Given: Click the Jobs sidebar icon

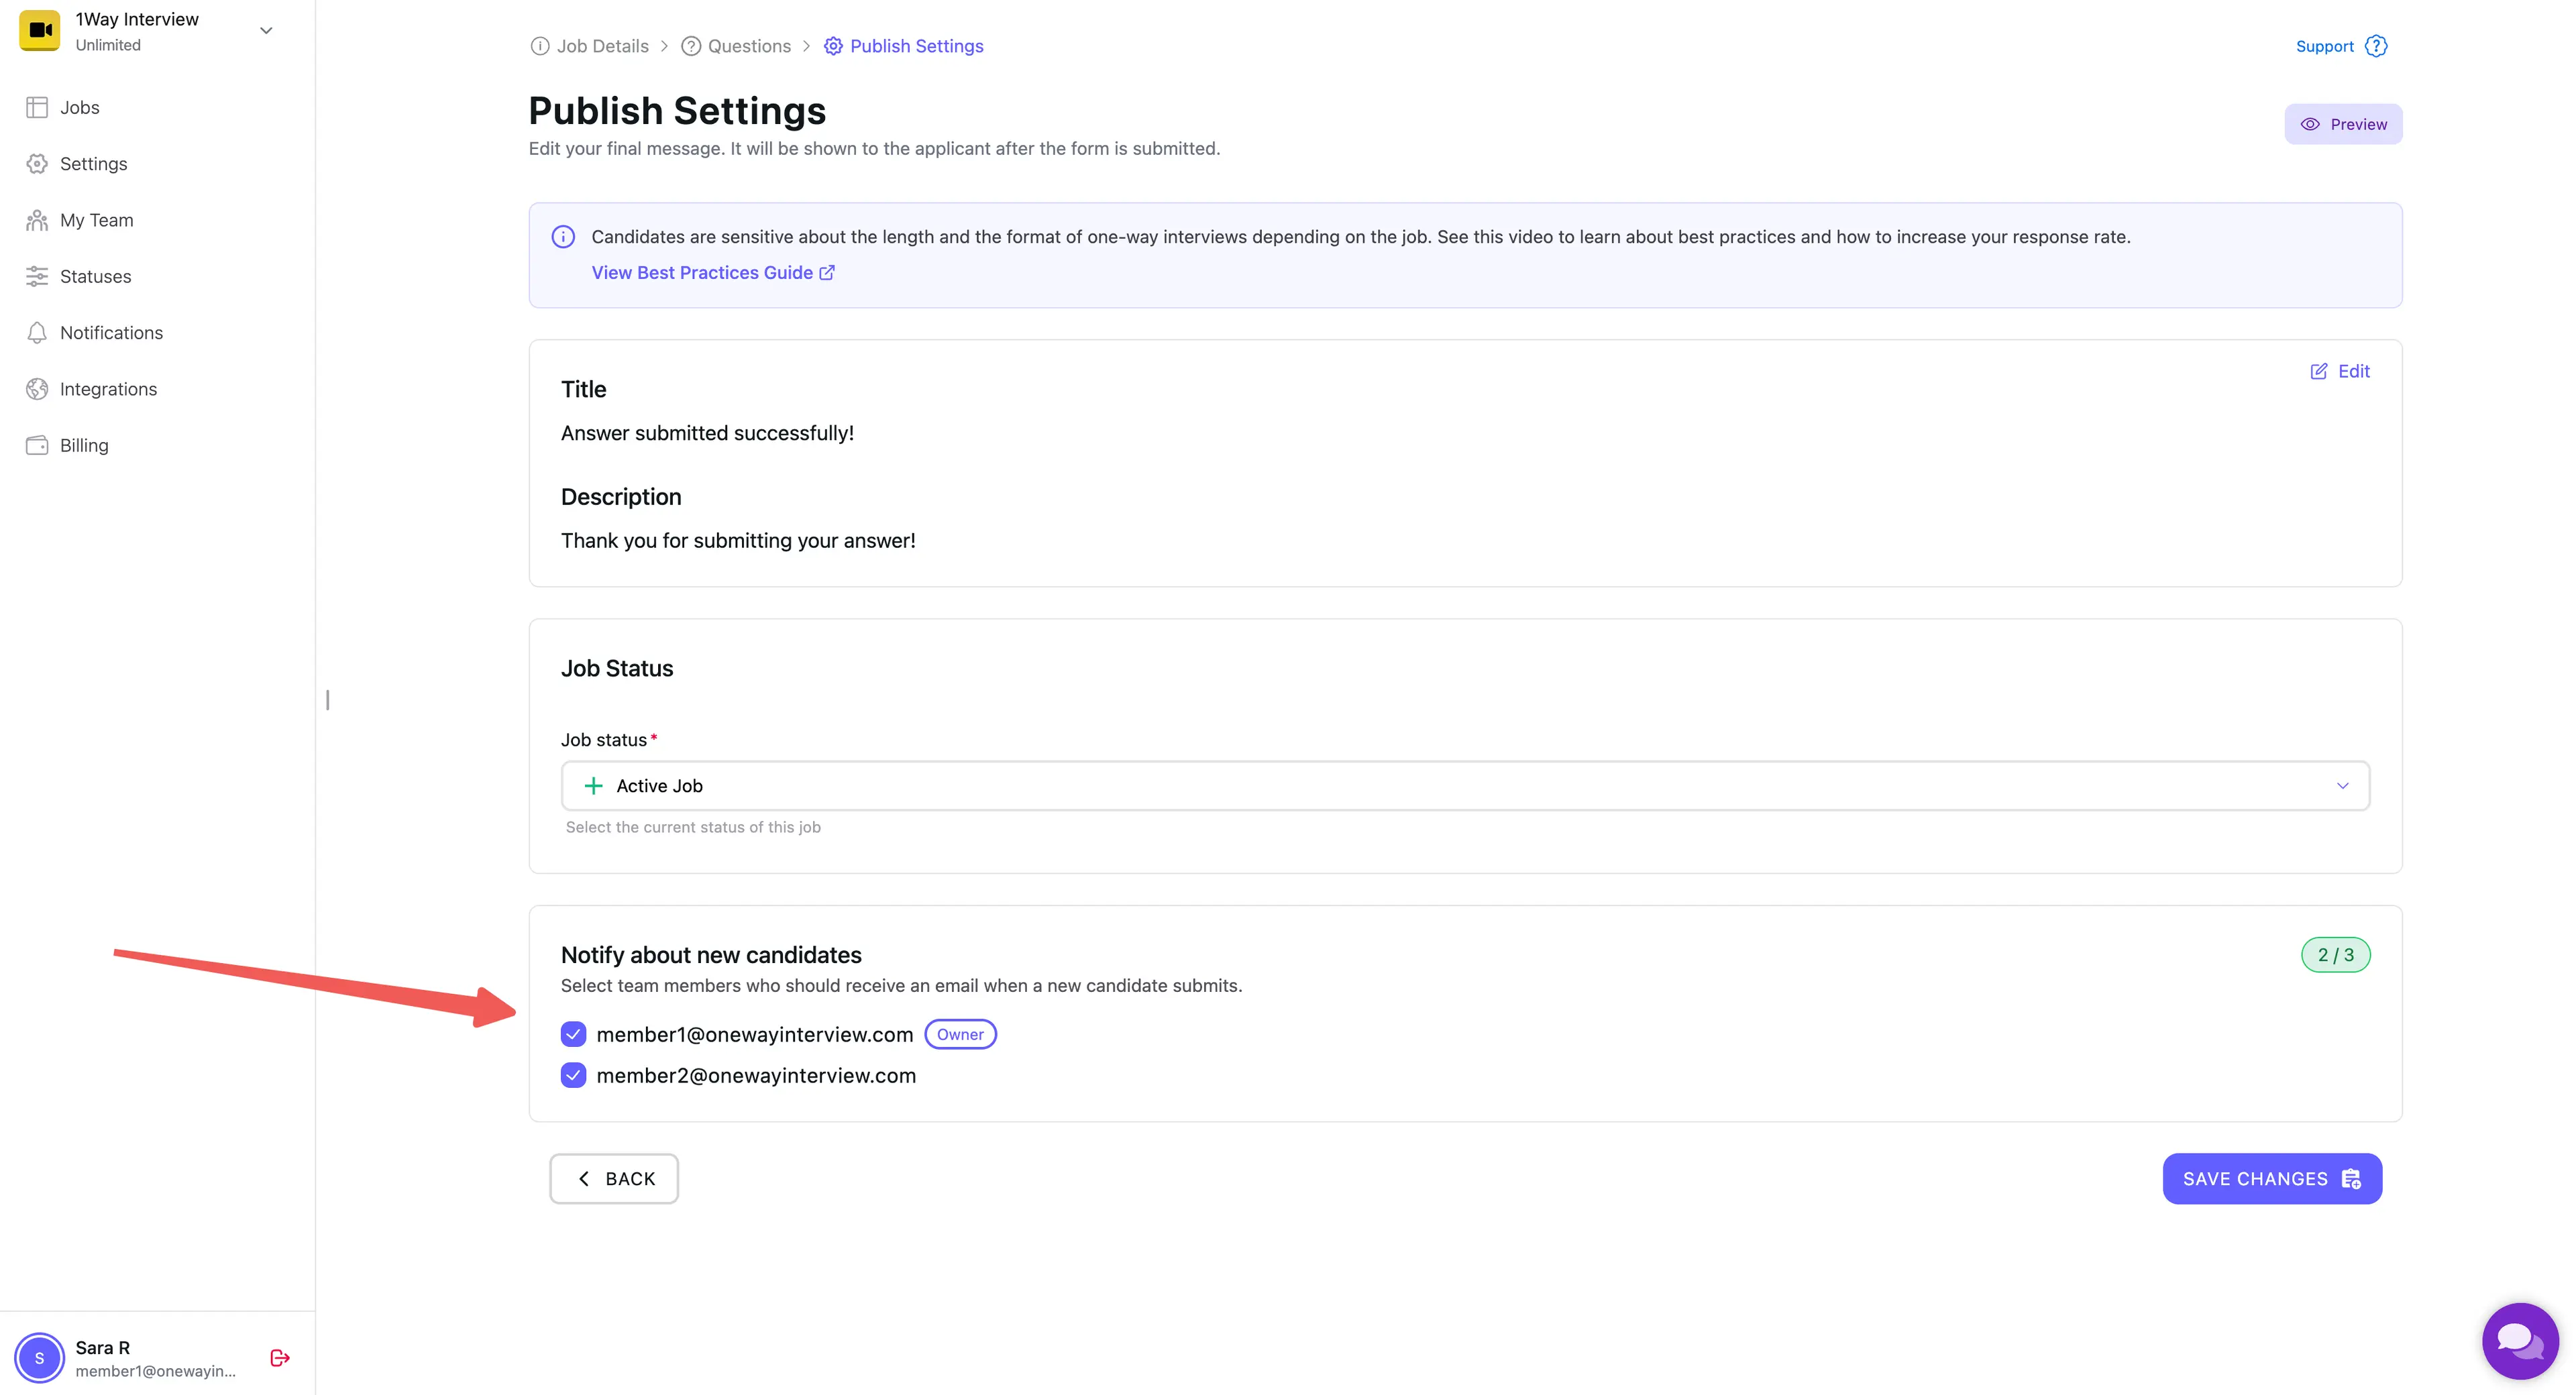Looking at the screenshot, I should (x=37, y=107).
